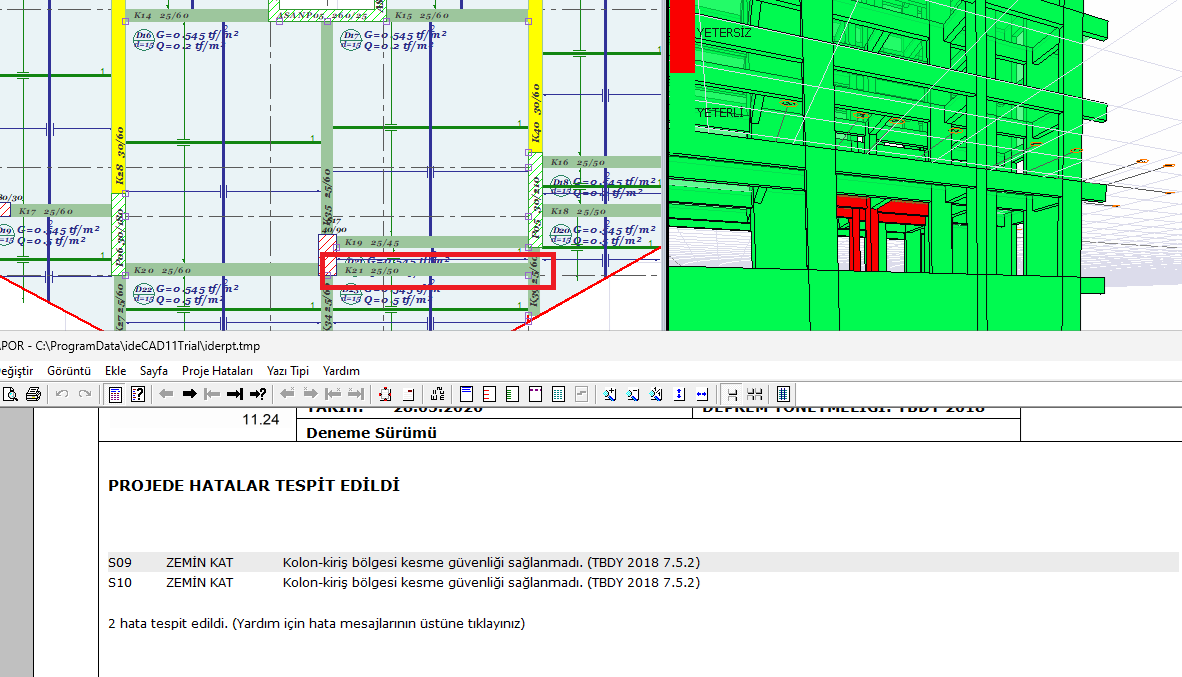Image resolution: width=1182 pixels, height=677 pixels.
Task: Click the teal table grid page icon
Action: 559,394
